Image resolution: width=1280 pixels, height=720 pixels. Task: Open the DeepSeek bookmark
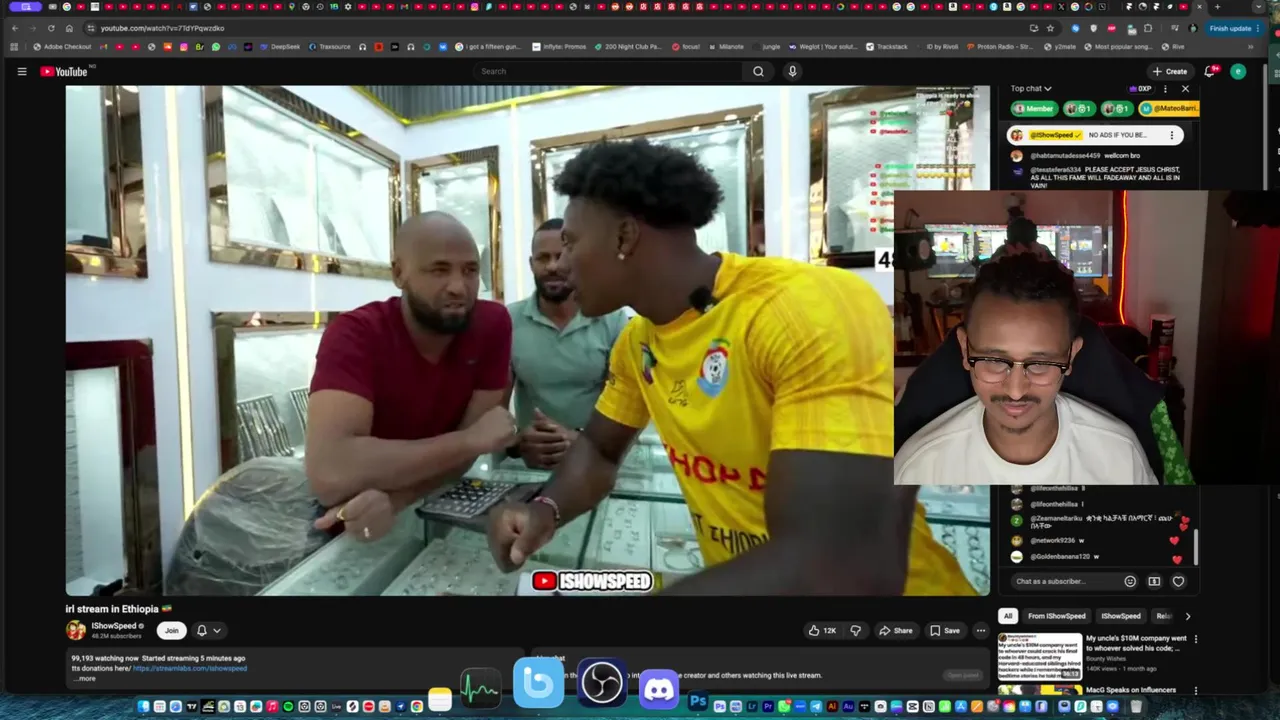coord(279,47)
